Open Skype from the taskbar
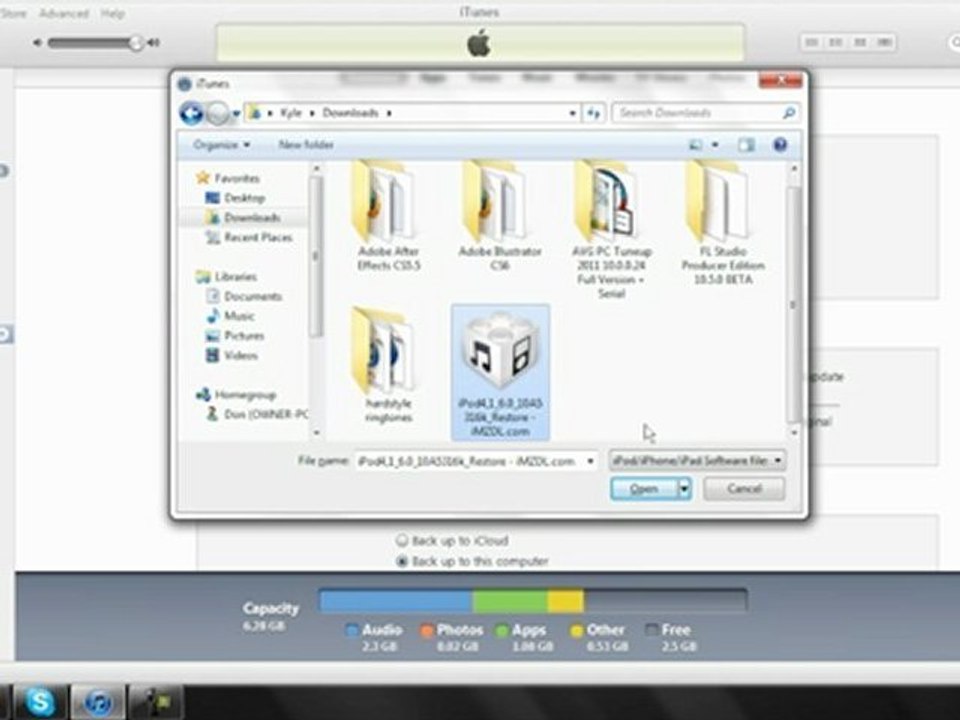This screenshot has height=720, width=960. (40, 702)
